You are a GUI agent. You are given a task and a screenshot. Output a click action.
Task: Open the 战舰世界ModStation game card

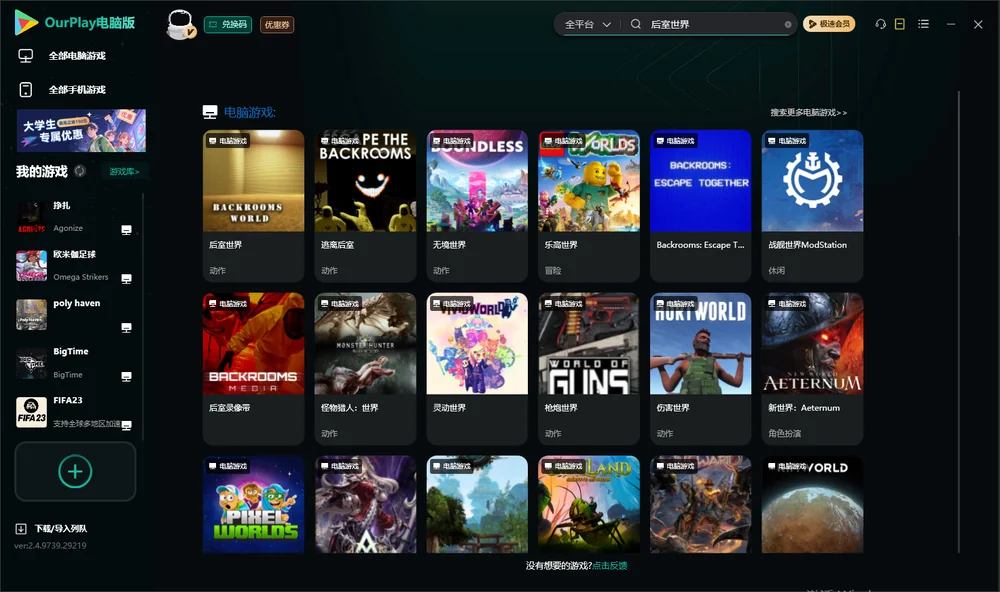click(812, 205)
